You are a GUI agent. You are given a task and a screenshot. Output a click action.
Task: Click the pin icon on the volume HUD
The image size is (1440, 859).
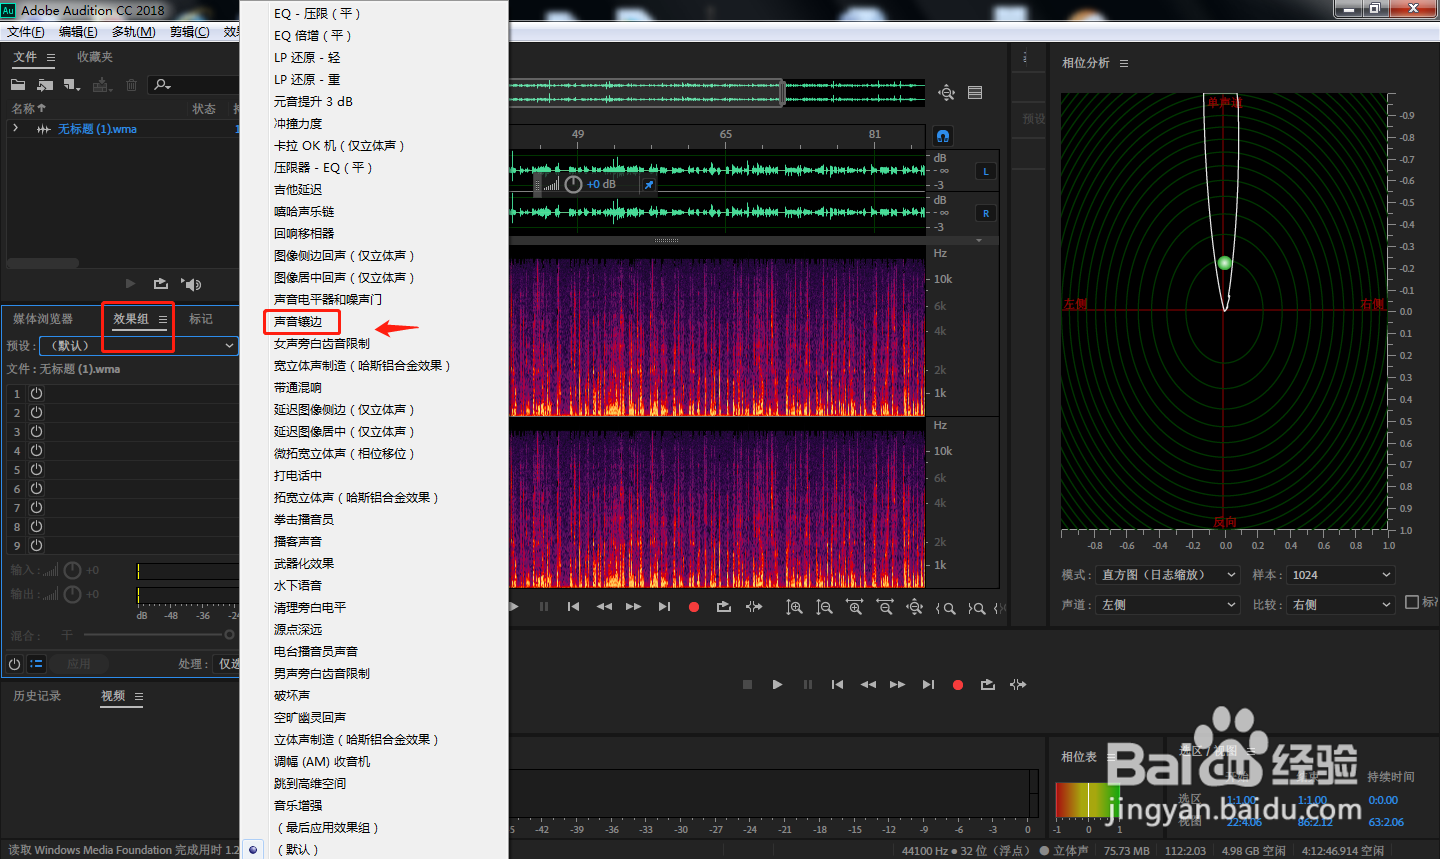click(649, 185)
